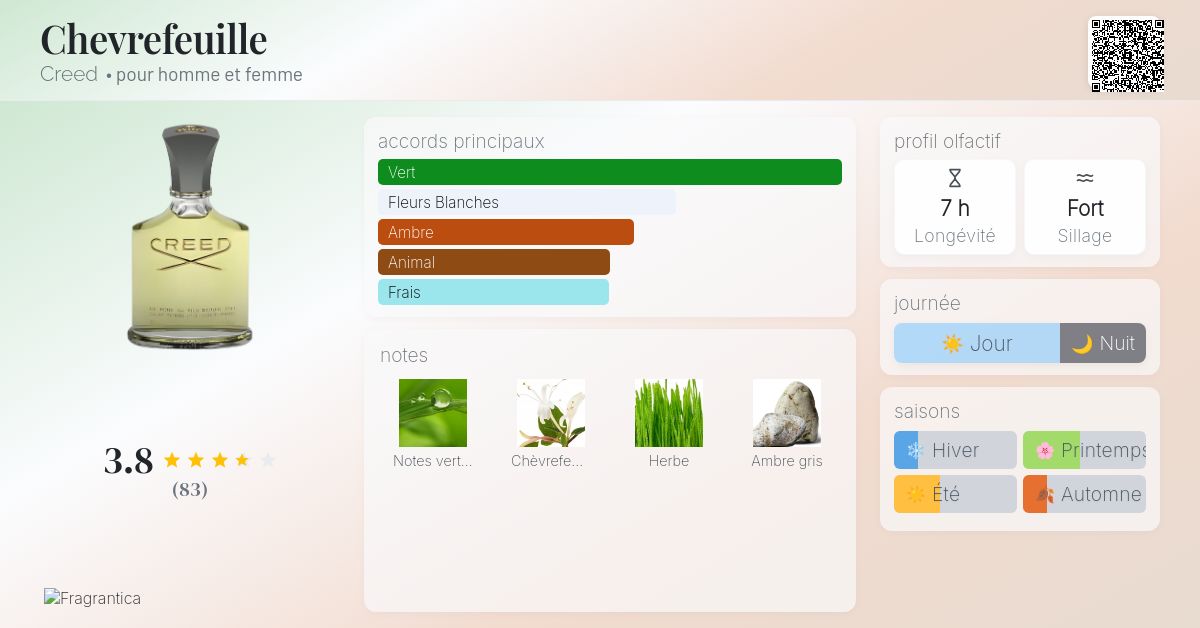Click the sun icon in Jour
Screen dimensions: 1200x628
click(x=952, y=344)
